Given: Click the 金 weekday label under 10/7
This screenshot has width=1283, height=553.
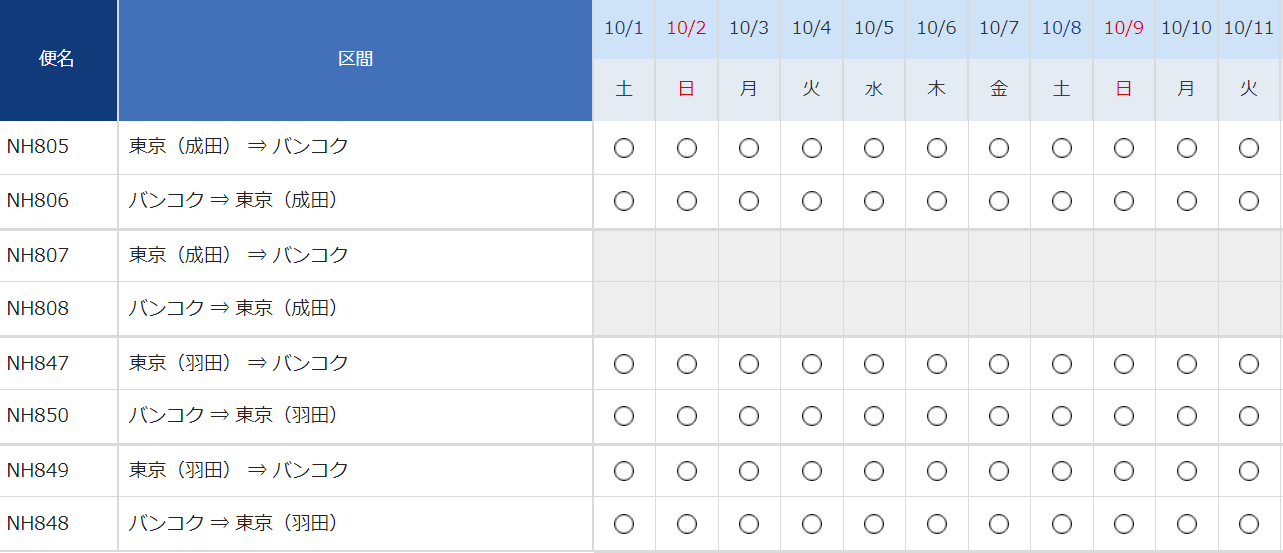Looking at the screenshot, I should (x=999, y=89).
